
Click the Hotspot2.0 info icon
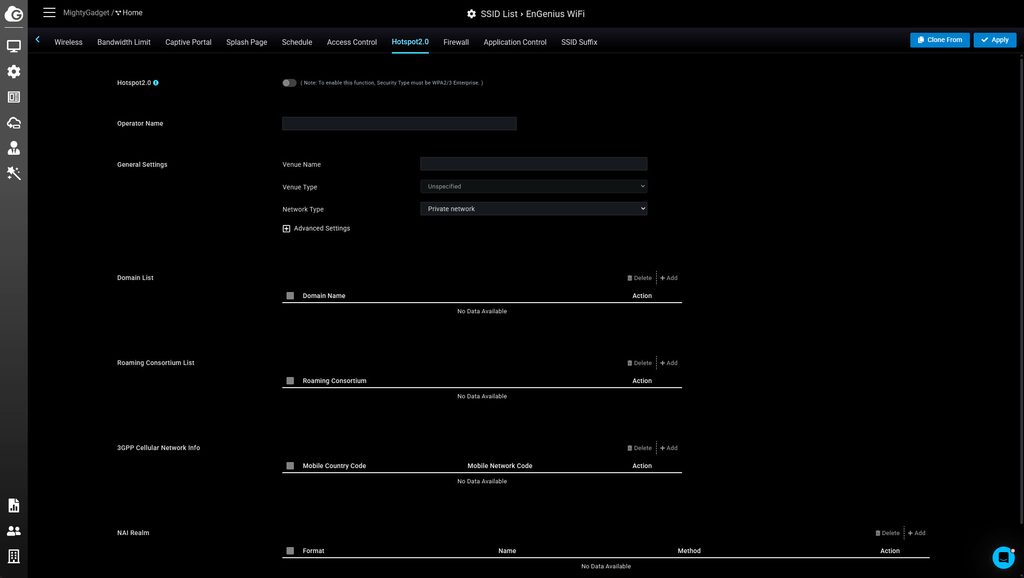[x=156, y=83]
